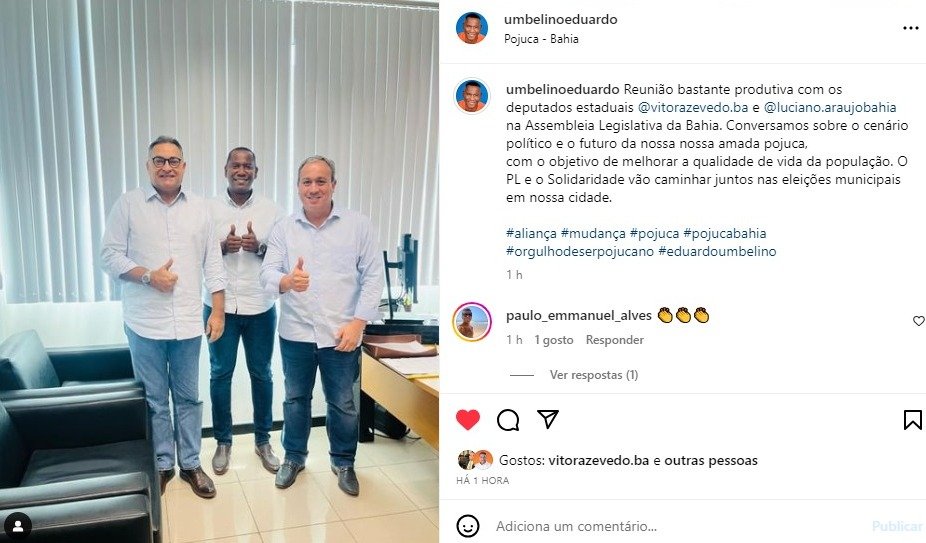Viewport: 926px width, 543px height.
Task: Open #orgulhodeserpojucano hashtag
Action: [580, 251]
